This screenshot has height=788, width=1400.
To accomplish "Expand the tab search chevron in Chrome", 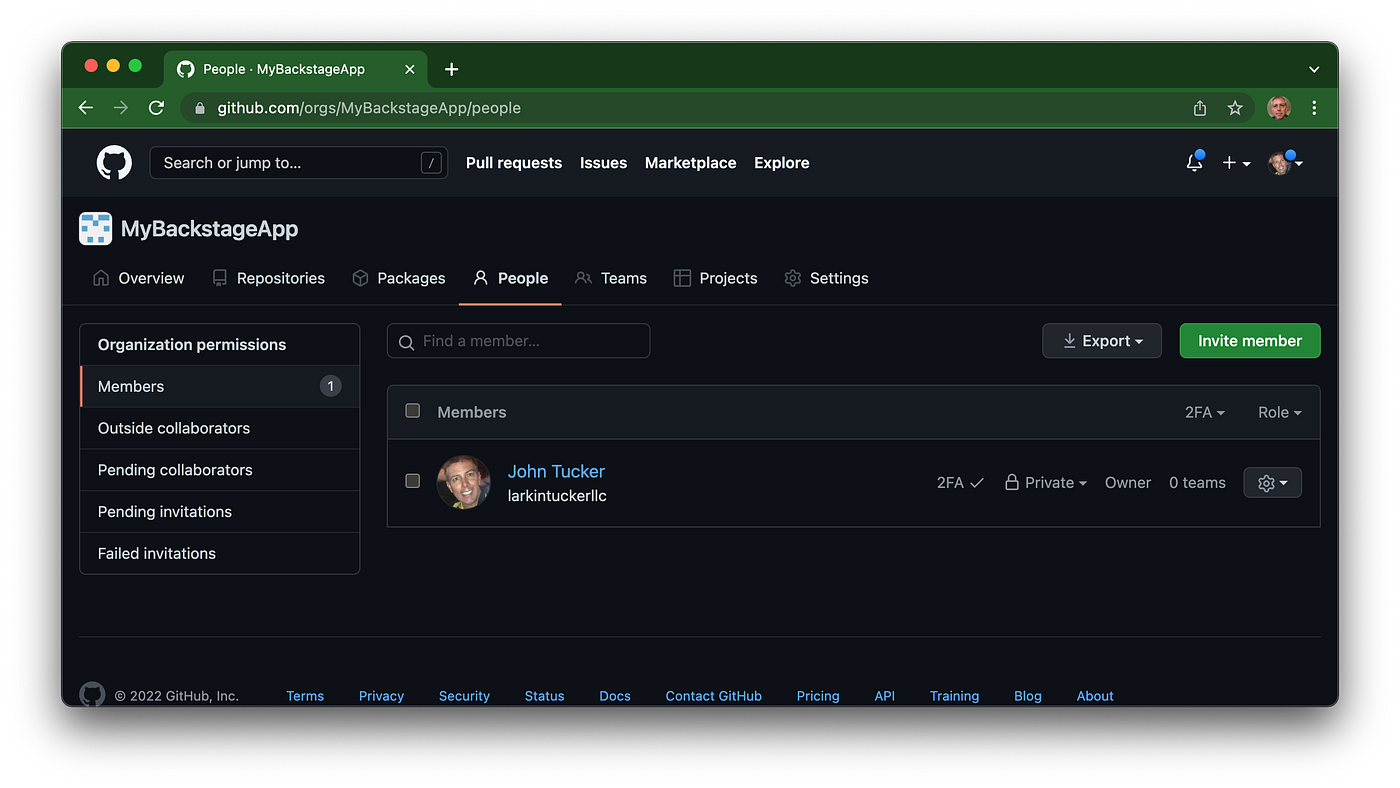I will 1314,69.
